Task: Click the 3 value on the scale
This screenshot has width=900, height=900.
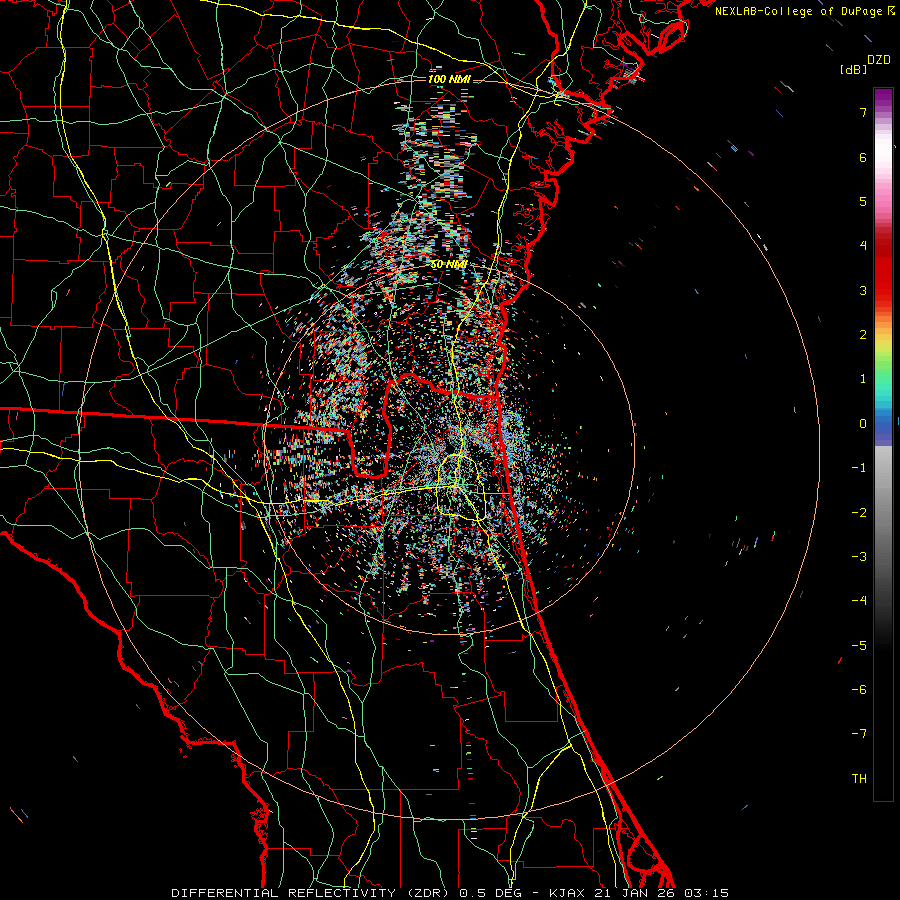Action: coord(863,290)
